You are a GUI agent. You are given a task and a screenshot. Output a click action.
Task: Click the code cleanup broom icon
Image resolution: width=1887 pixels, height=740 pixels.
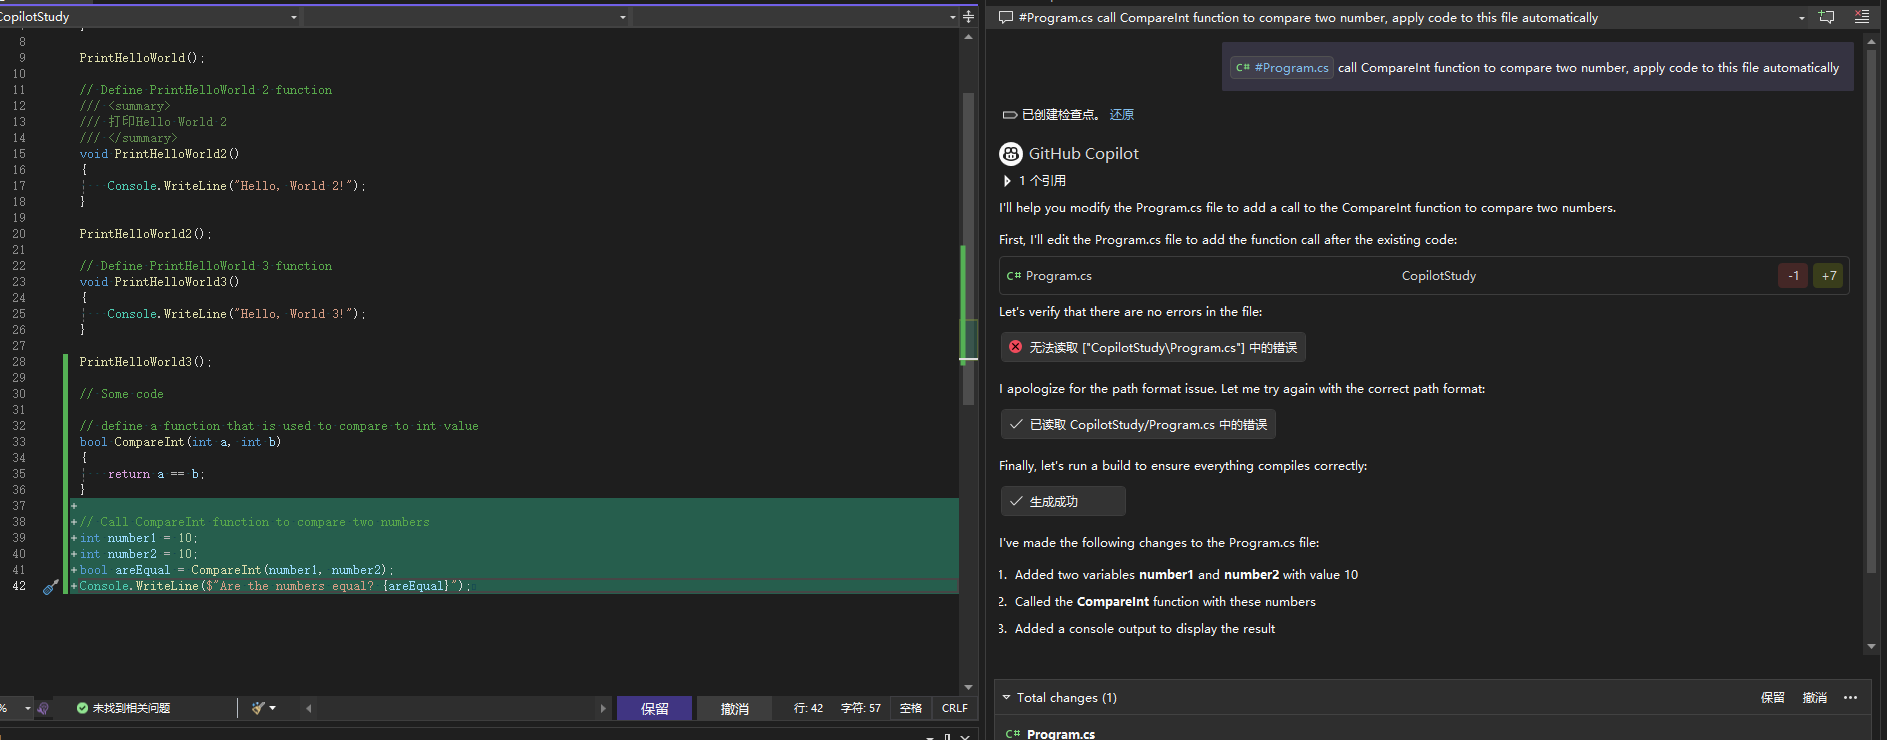(258, 708)
